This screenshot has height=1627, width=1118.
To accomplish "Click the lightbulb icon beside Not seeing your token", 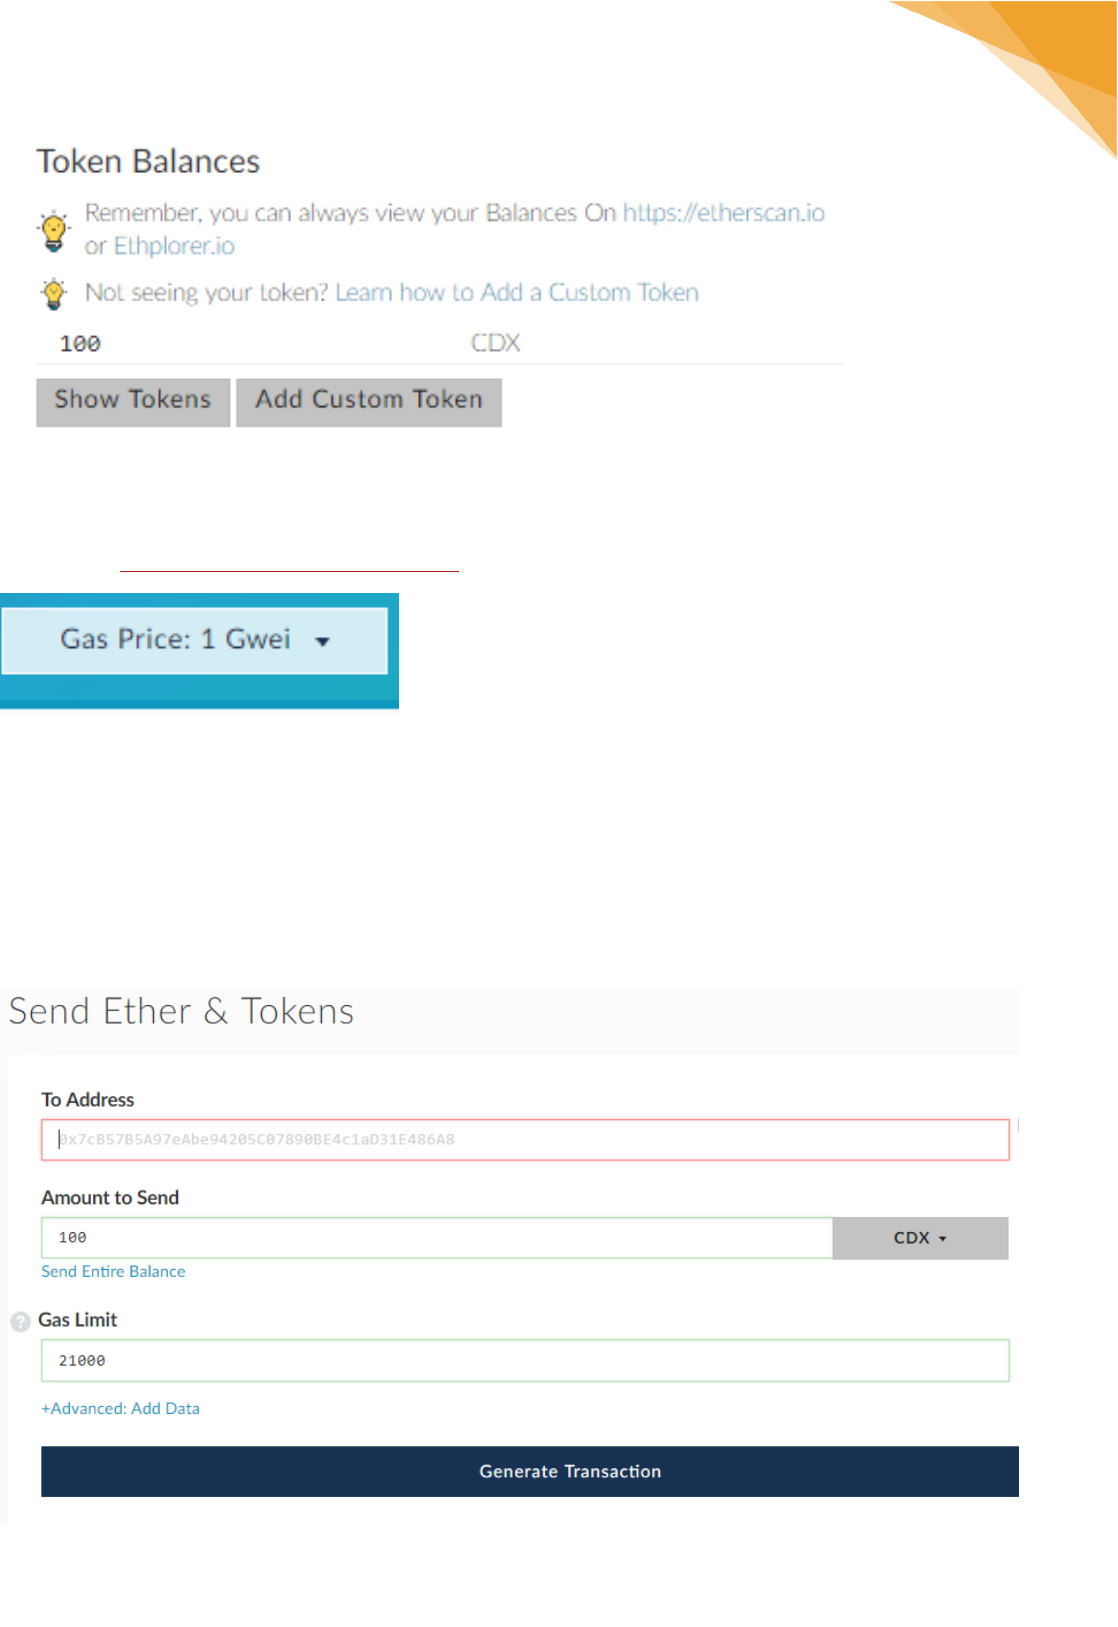I will (54, 293).
